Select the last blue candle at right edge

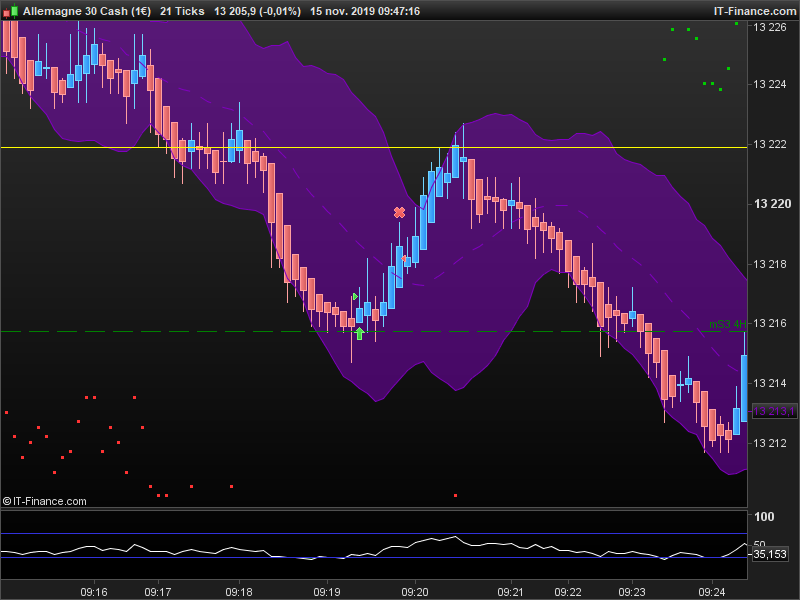[x=744, y=388]
